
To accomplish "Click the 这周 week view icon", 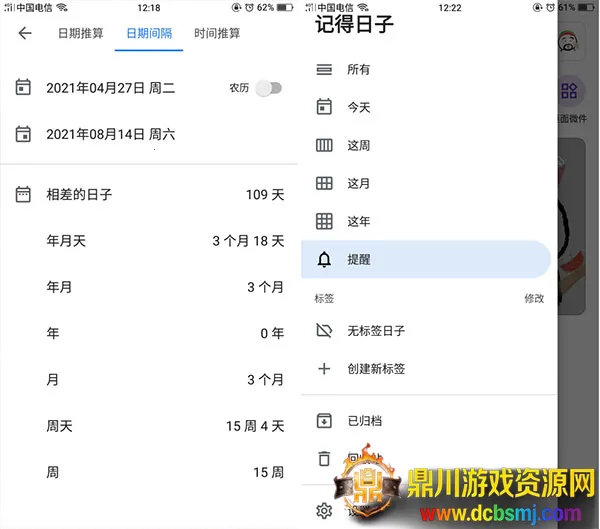I will click(x=324, y=145).
